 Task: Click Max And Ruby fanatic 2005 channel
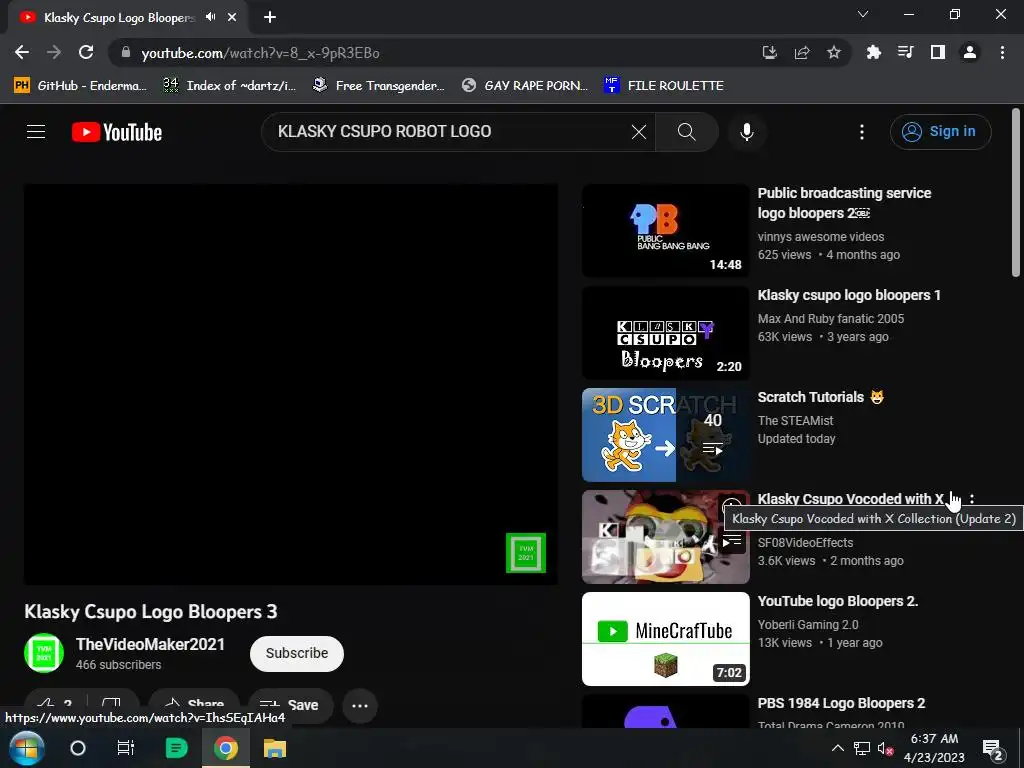(x=831, y=319)
